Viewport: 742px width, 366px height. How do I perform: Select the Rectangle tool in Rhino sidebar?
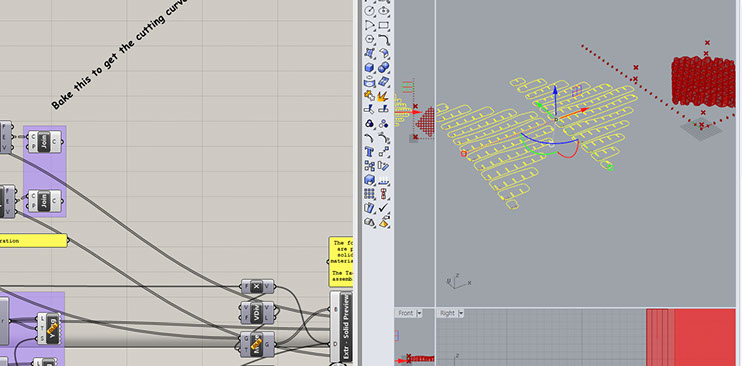pos(384,25)
